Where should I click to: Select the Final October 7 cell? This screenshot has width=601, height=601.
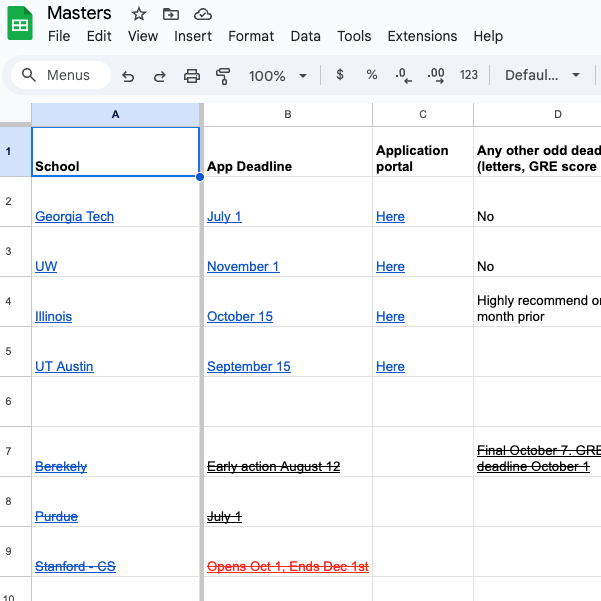pos(537,452)
